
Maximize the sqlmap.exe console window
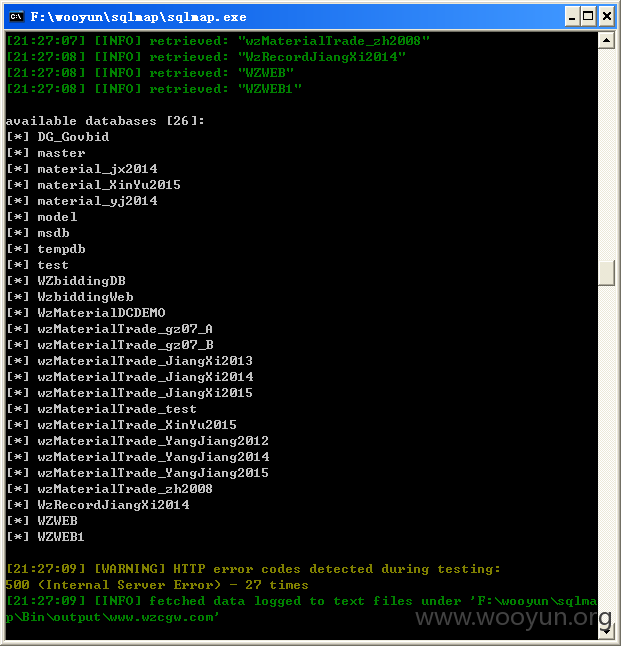point(588,17)
